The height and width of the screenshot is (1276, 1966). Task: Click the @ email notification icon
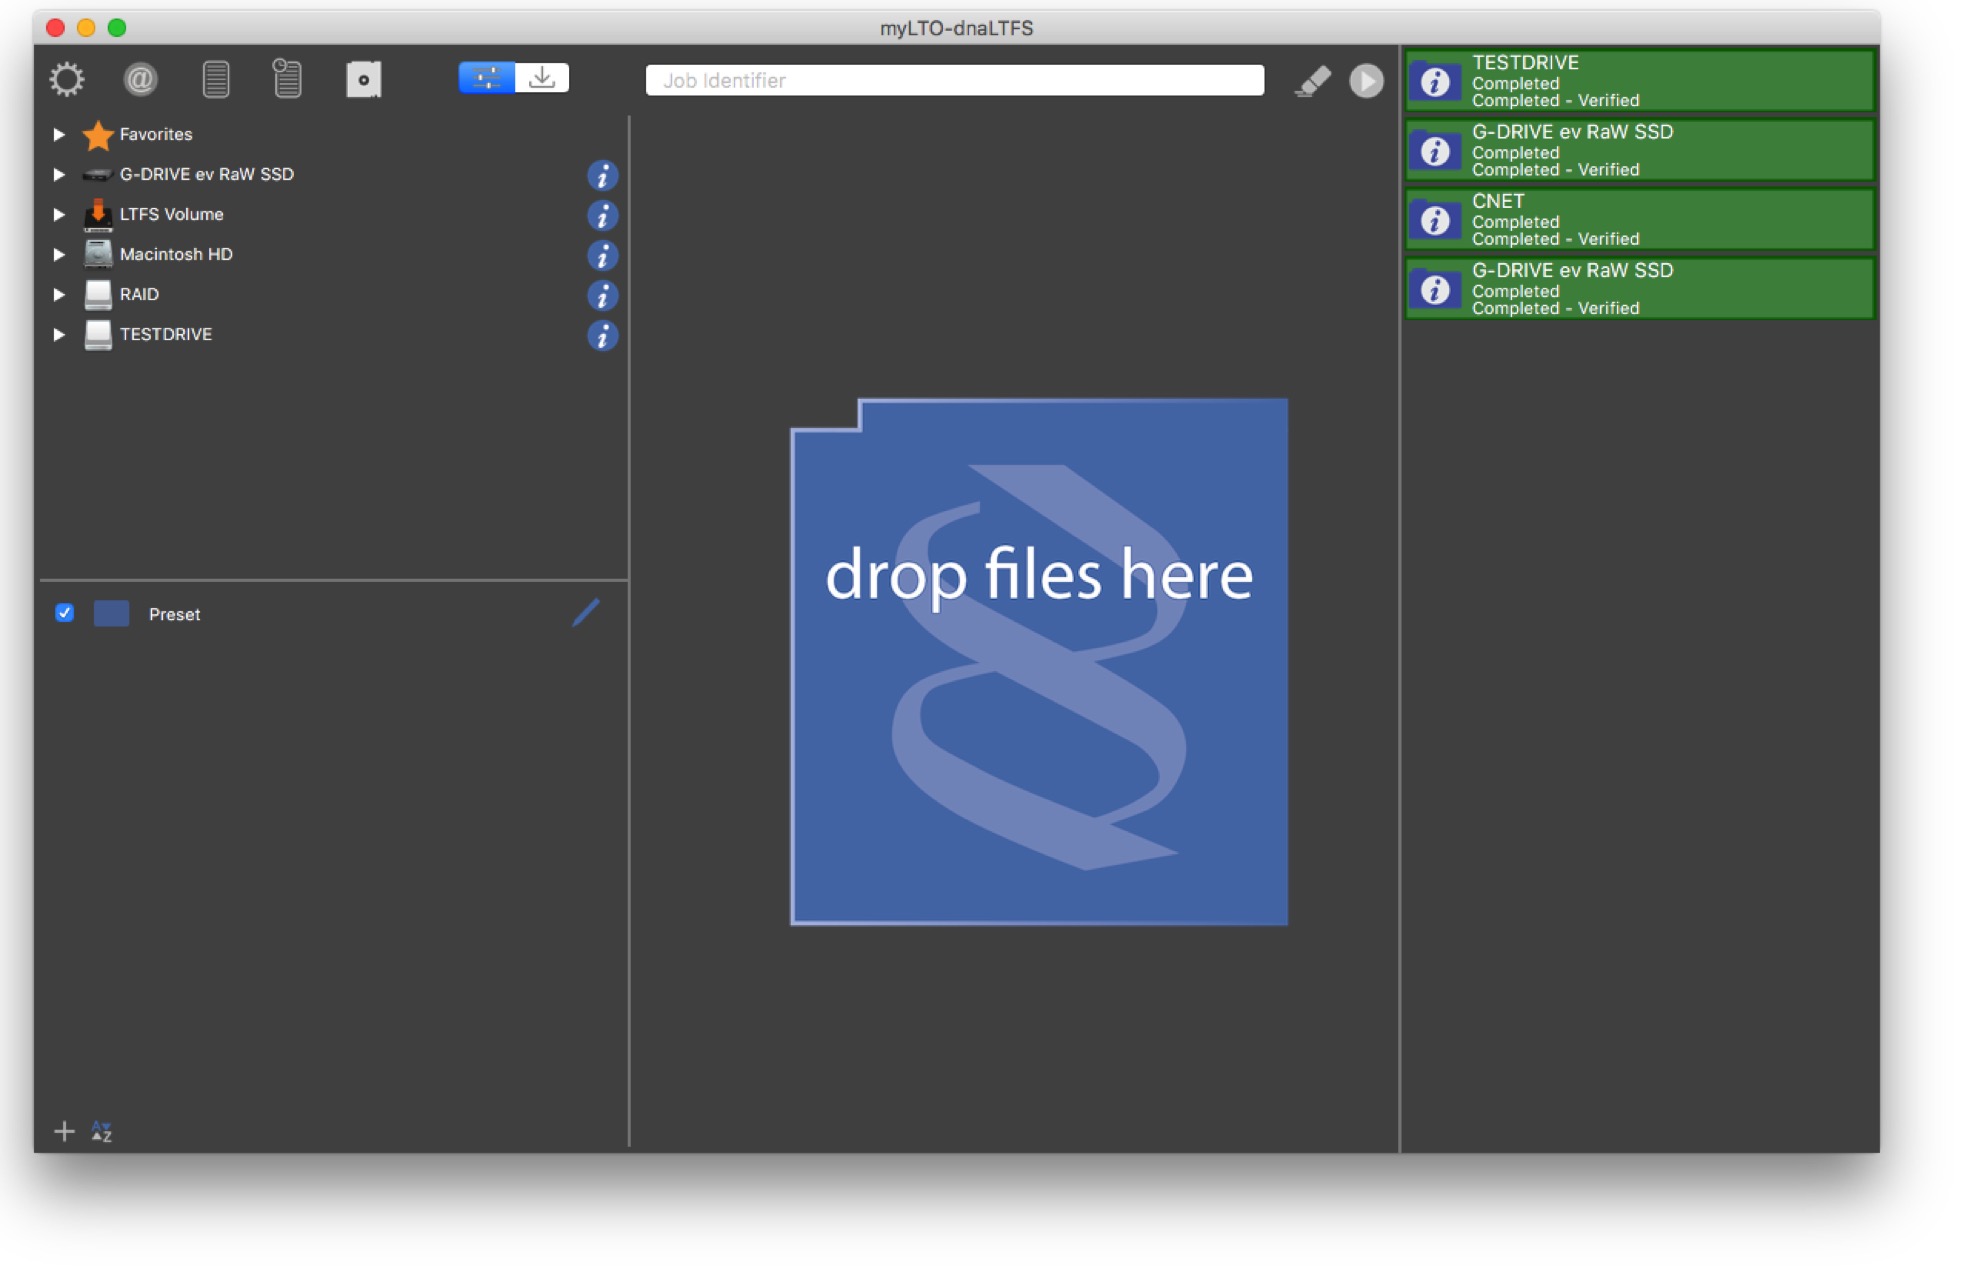click(x=140, y=79)
